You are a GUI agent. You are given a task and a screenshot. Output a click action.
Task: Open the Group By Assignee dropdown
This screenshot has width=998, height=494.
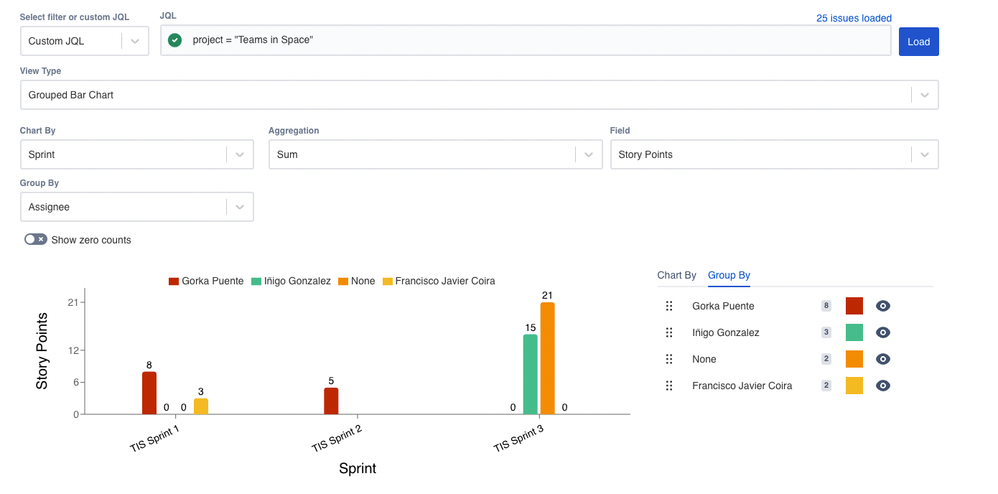point(137,207)
